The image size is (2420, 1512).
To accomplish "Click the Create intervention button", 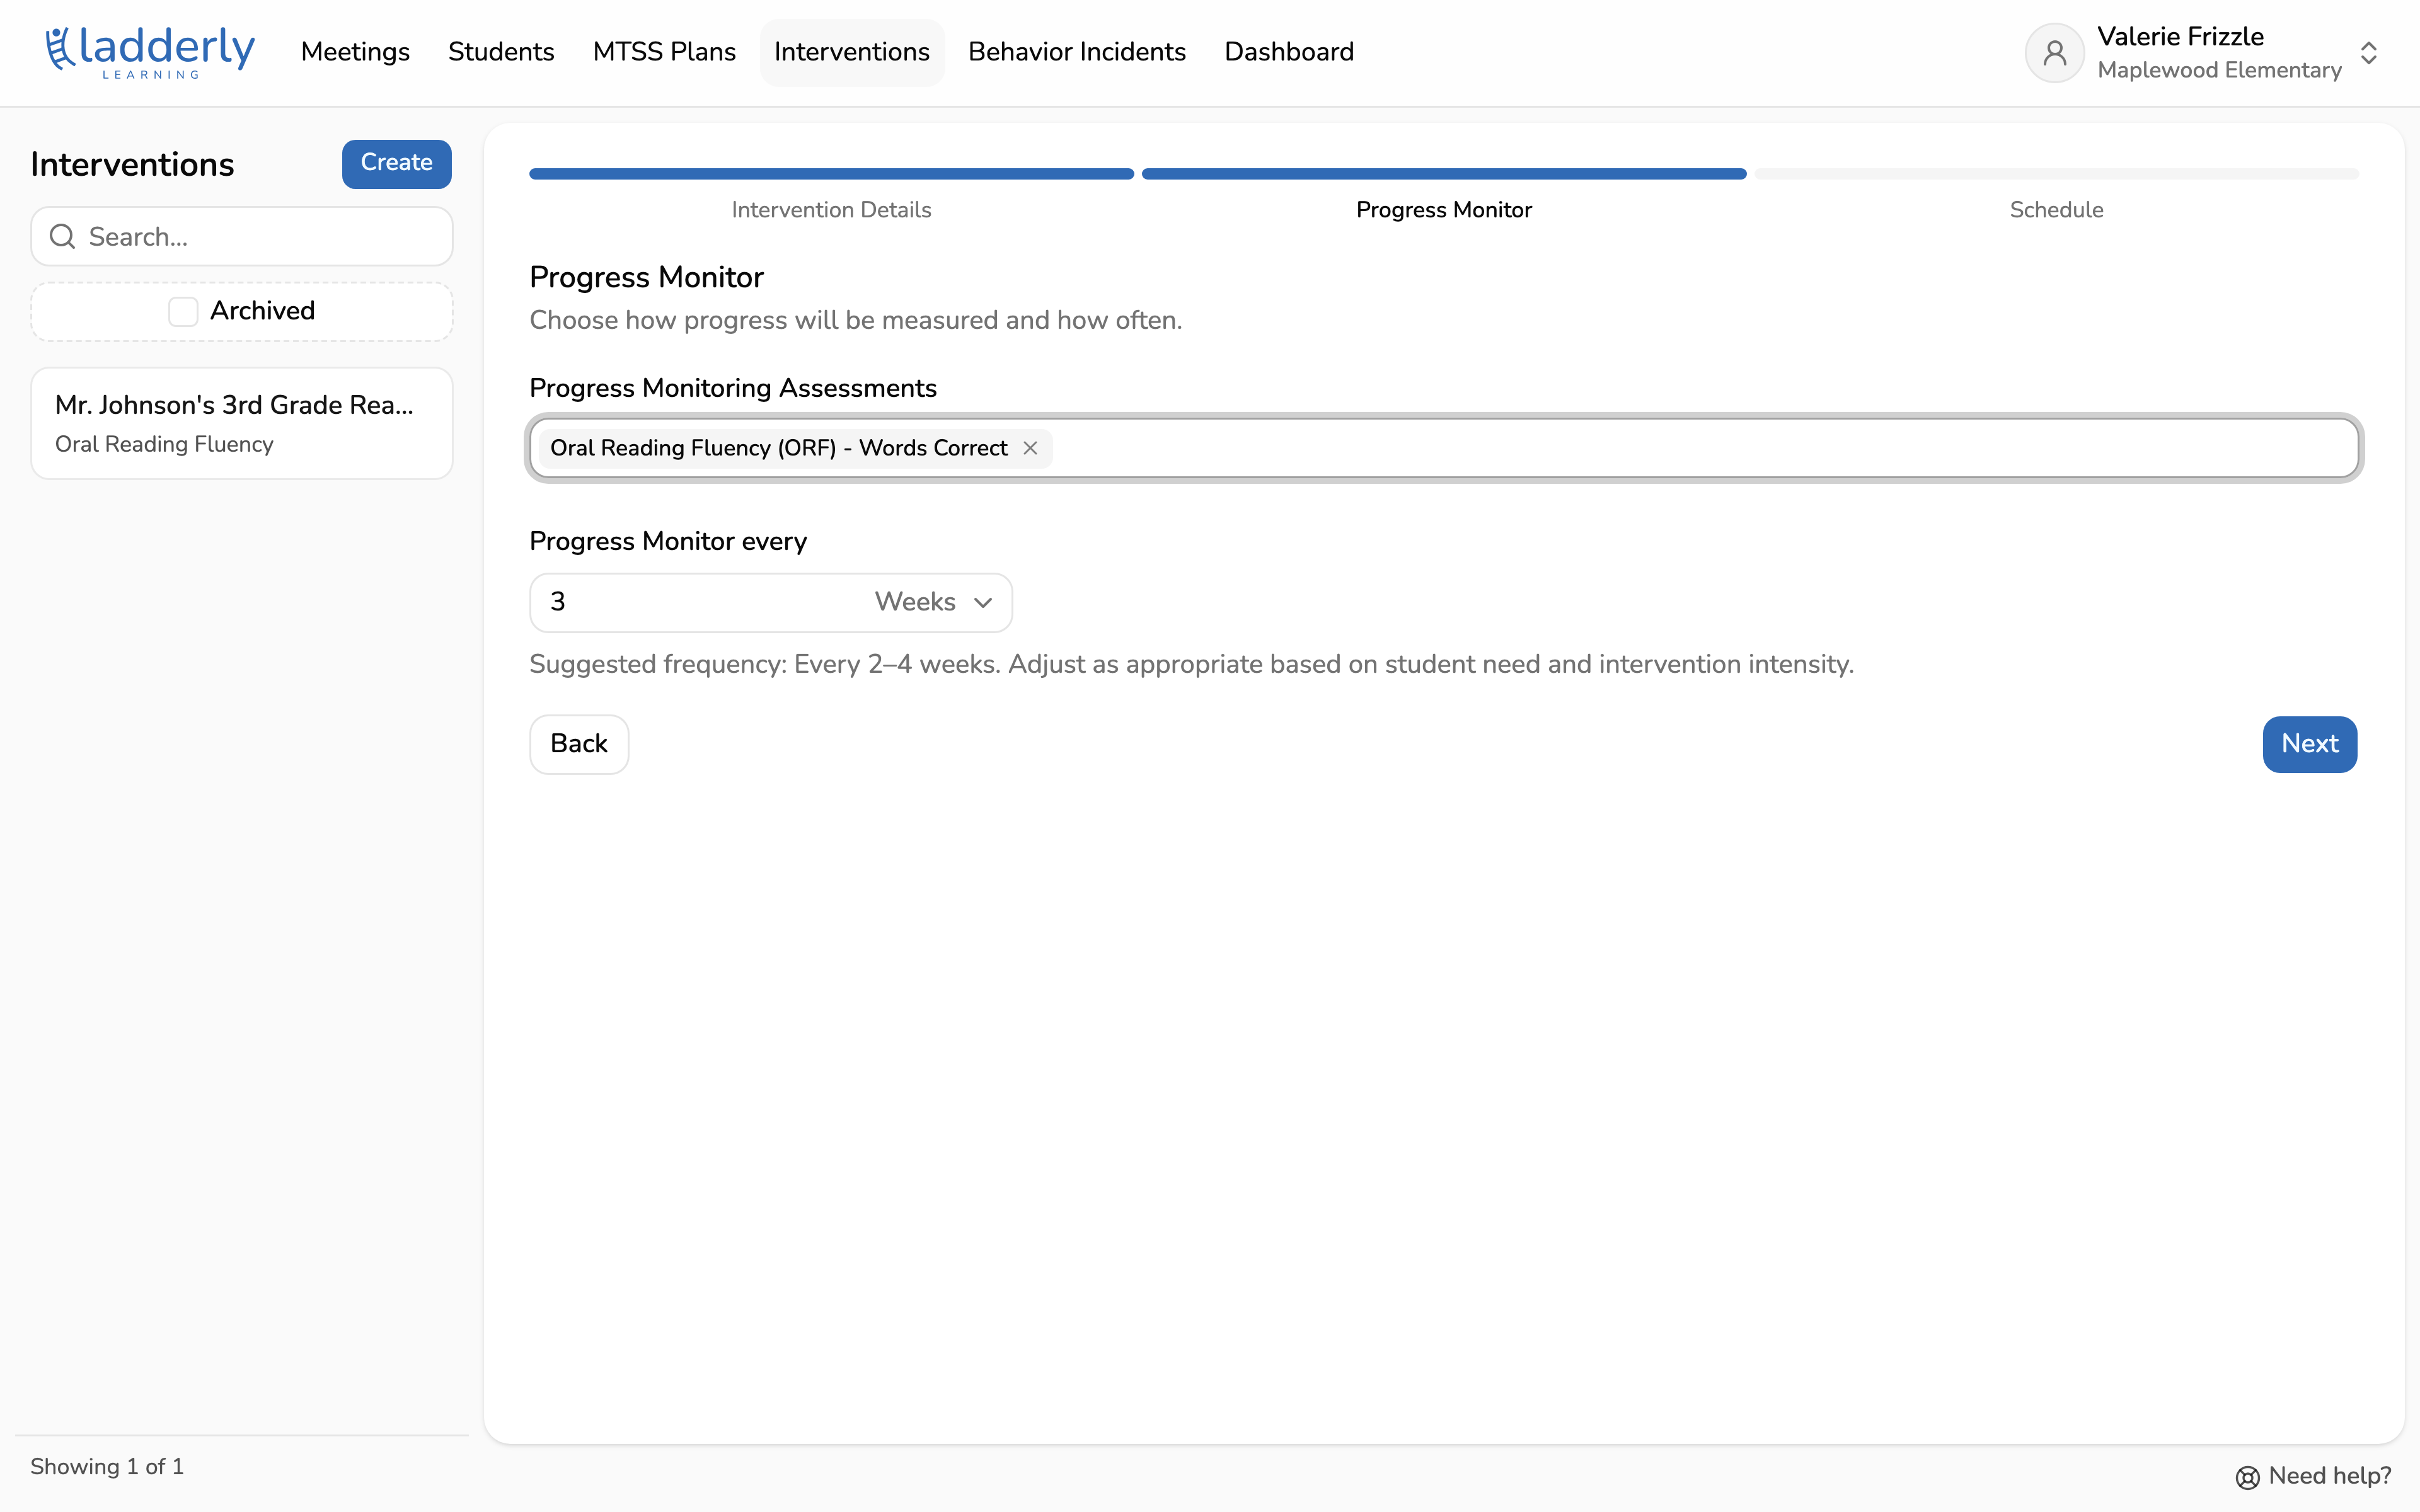I will click(x=397, y=164).
